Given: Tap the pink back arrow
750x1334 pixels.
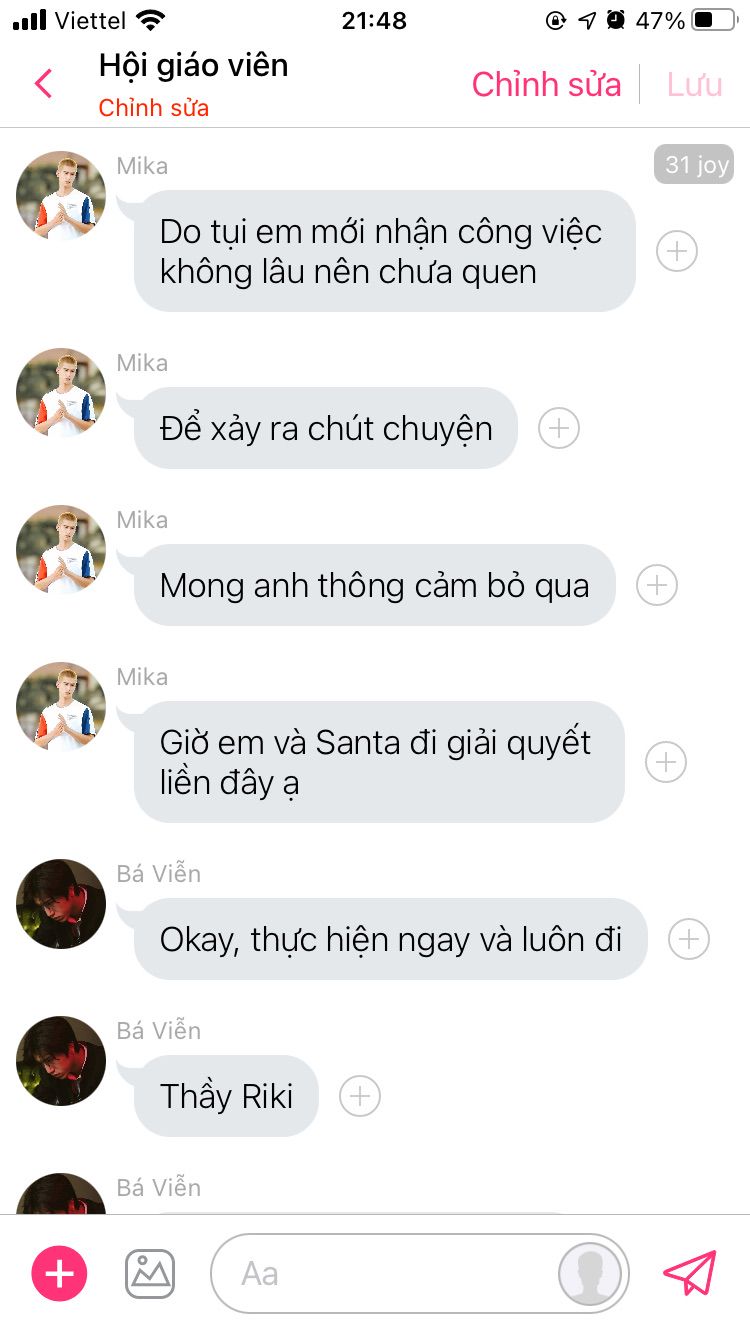Looking at the screenshot, I should click(43, 84).
